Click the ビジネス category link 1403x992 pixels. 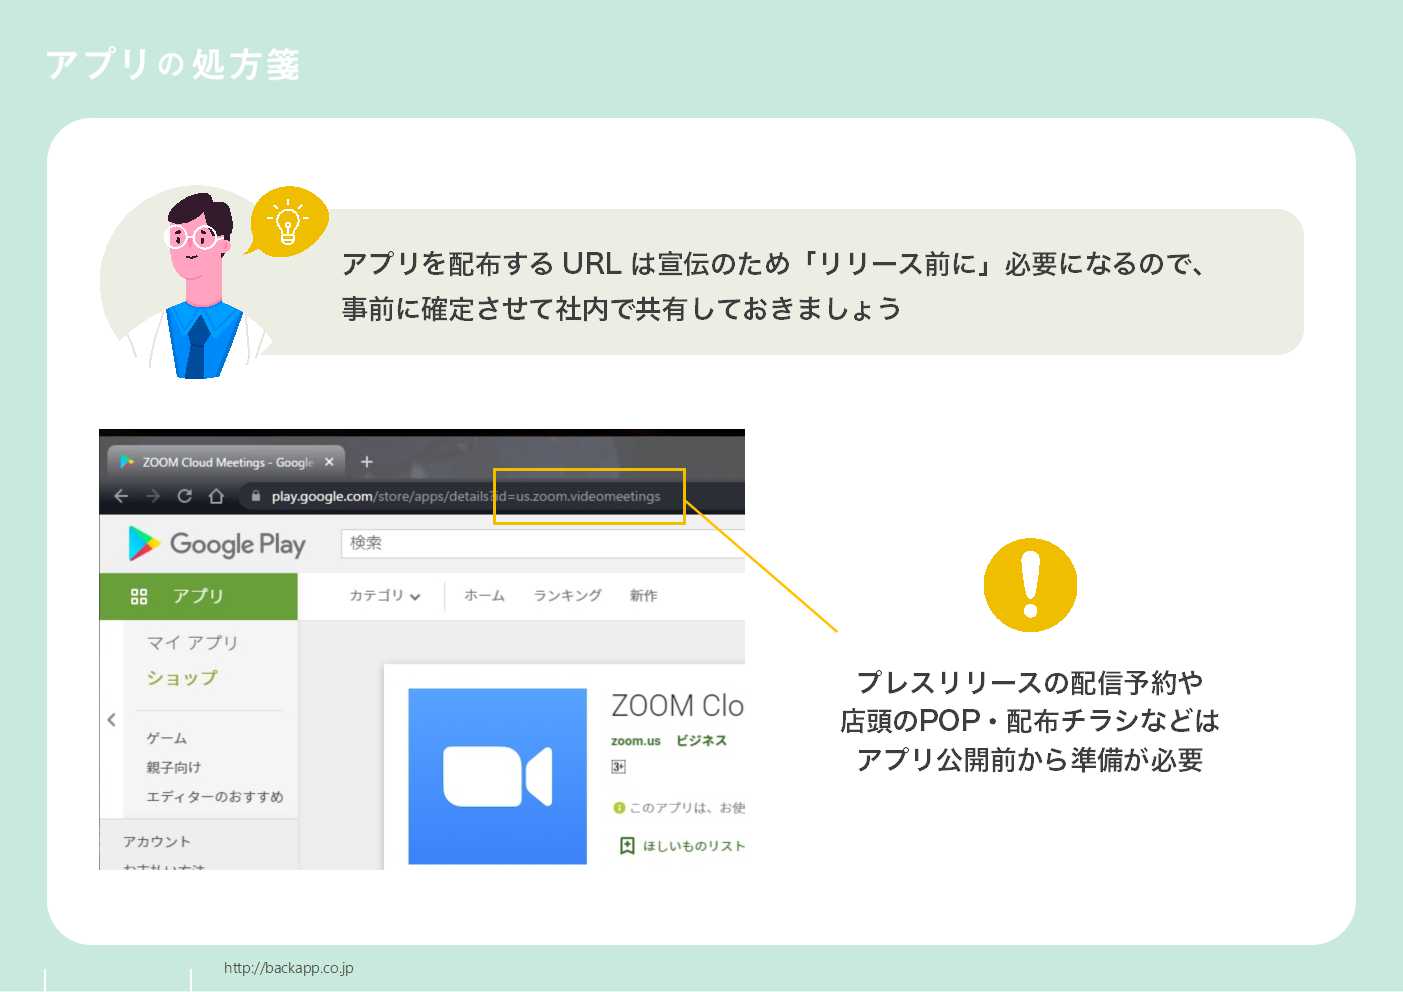coord(701,740)
